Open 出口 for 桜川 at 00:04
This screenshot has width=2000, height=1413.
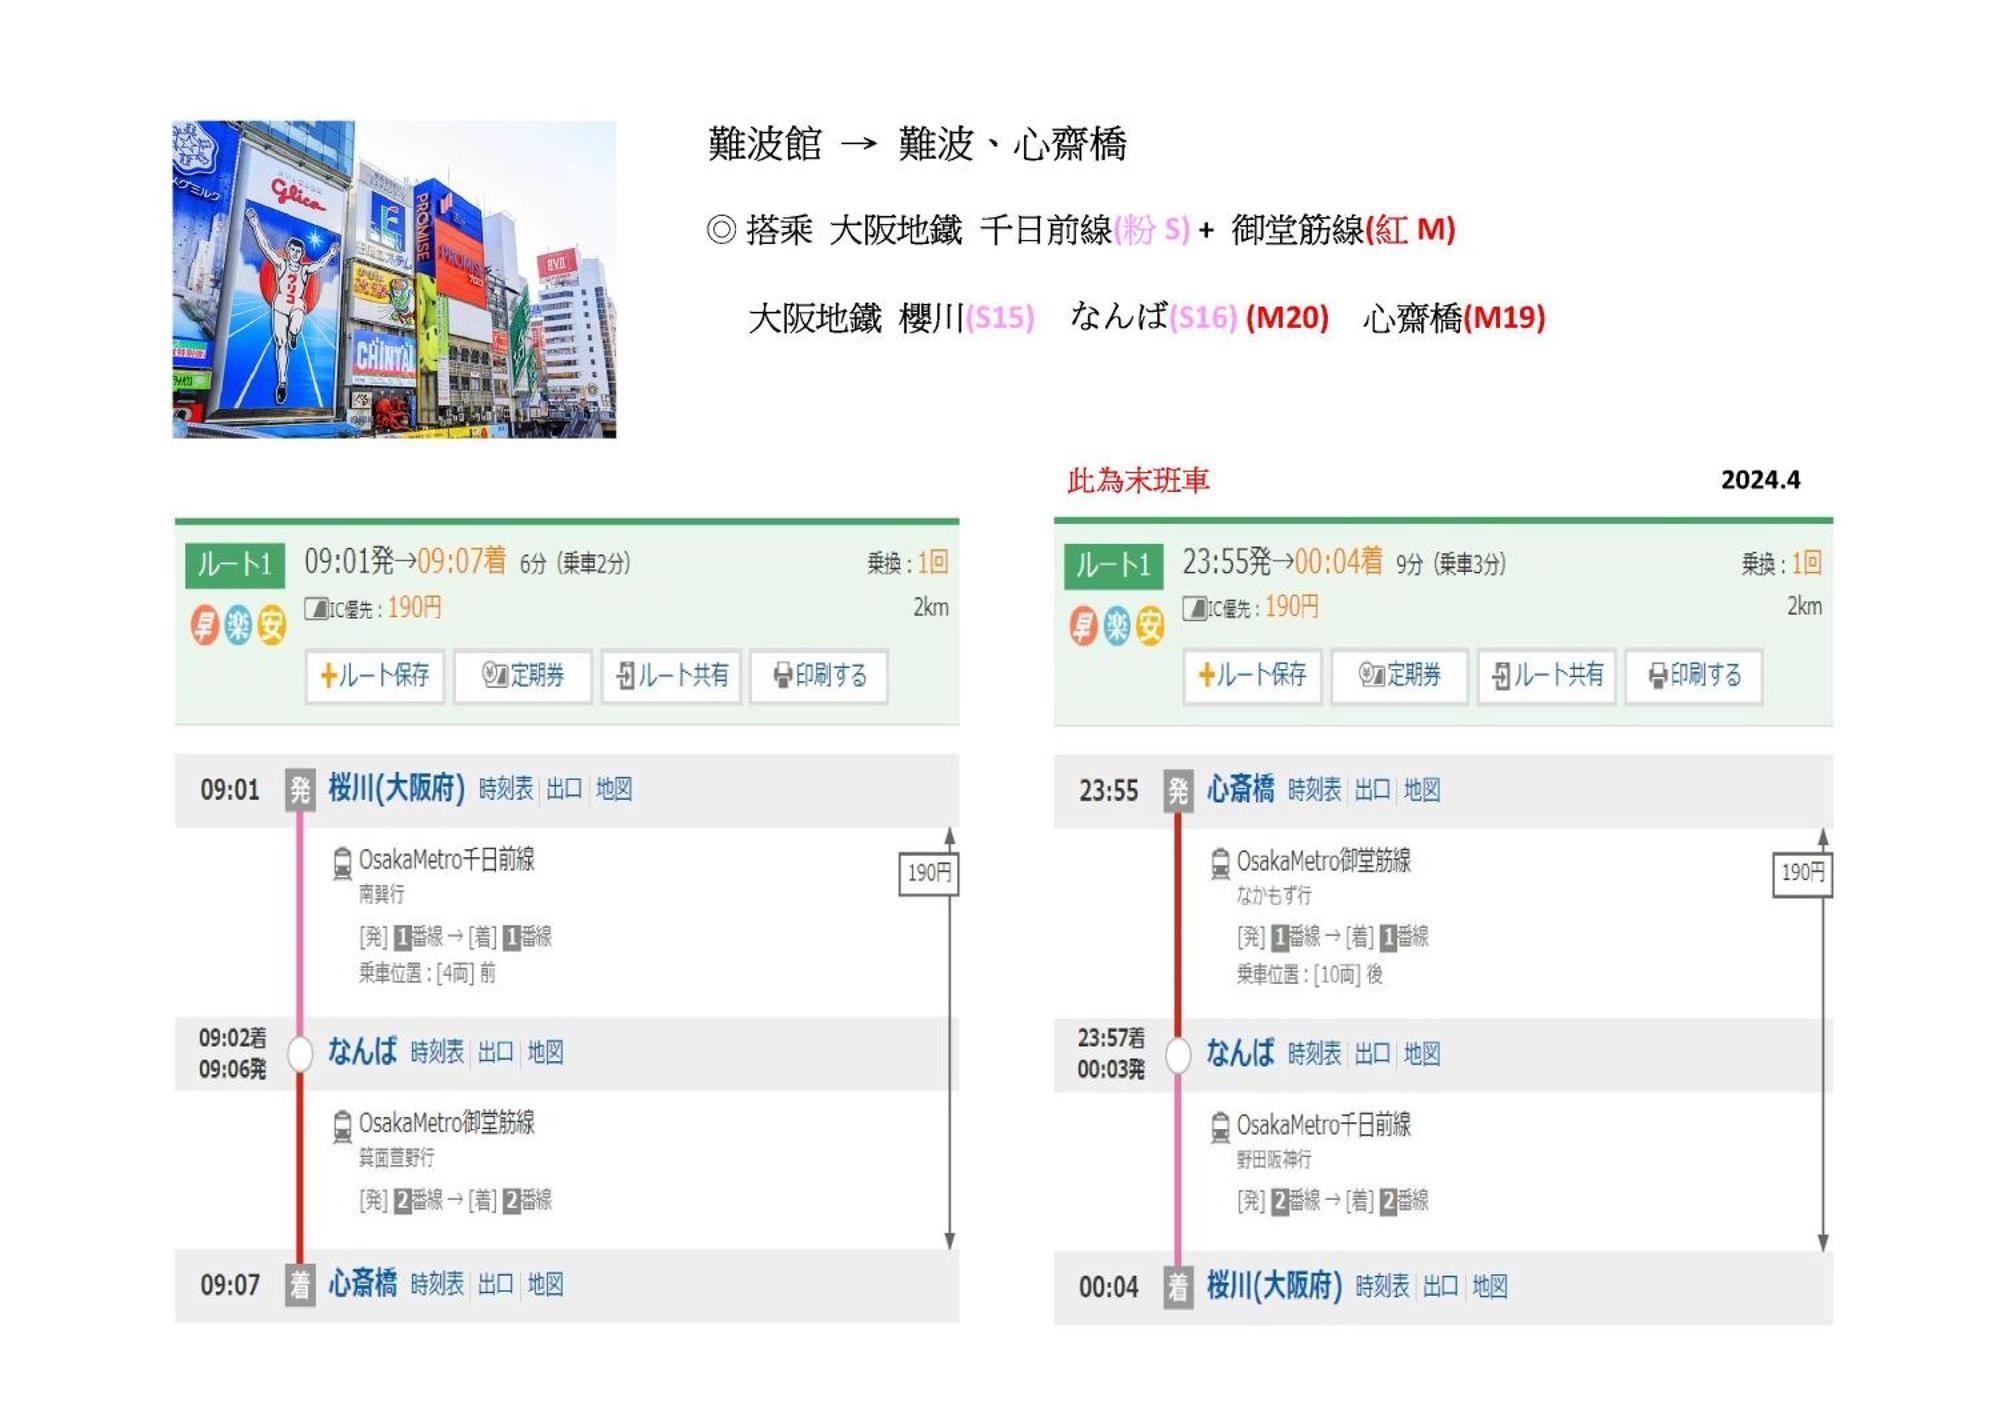tap(1441, 1286)
